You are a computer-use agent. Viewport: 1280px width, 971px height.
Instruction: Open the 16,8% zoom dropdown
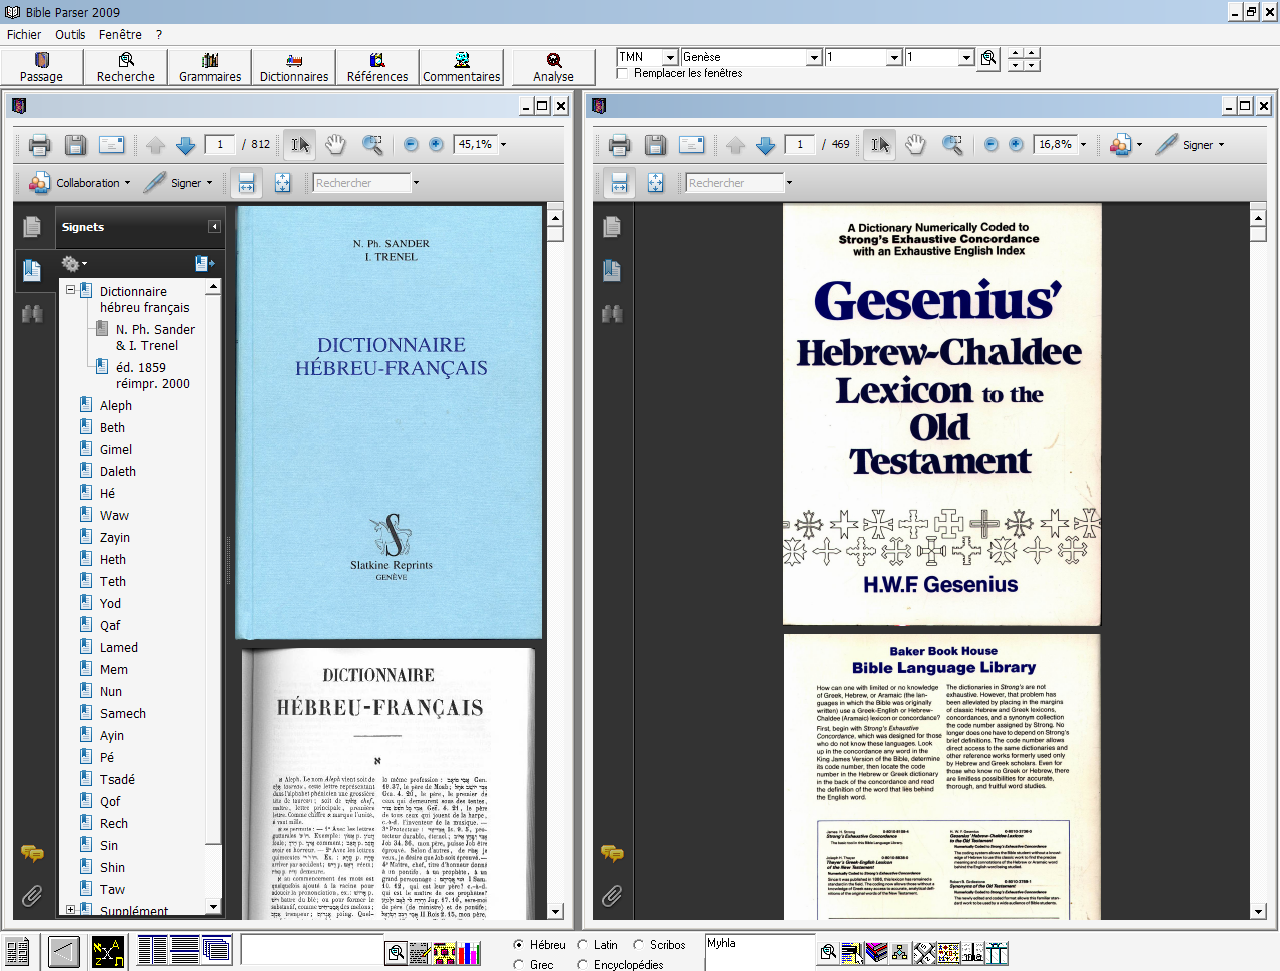point(1083,145)
